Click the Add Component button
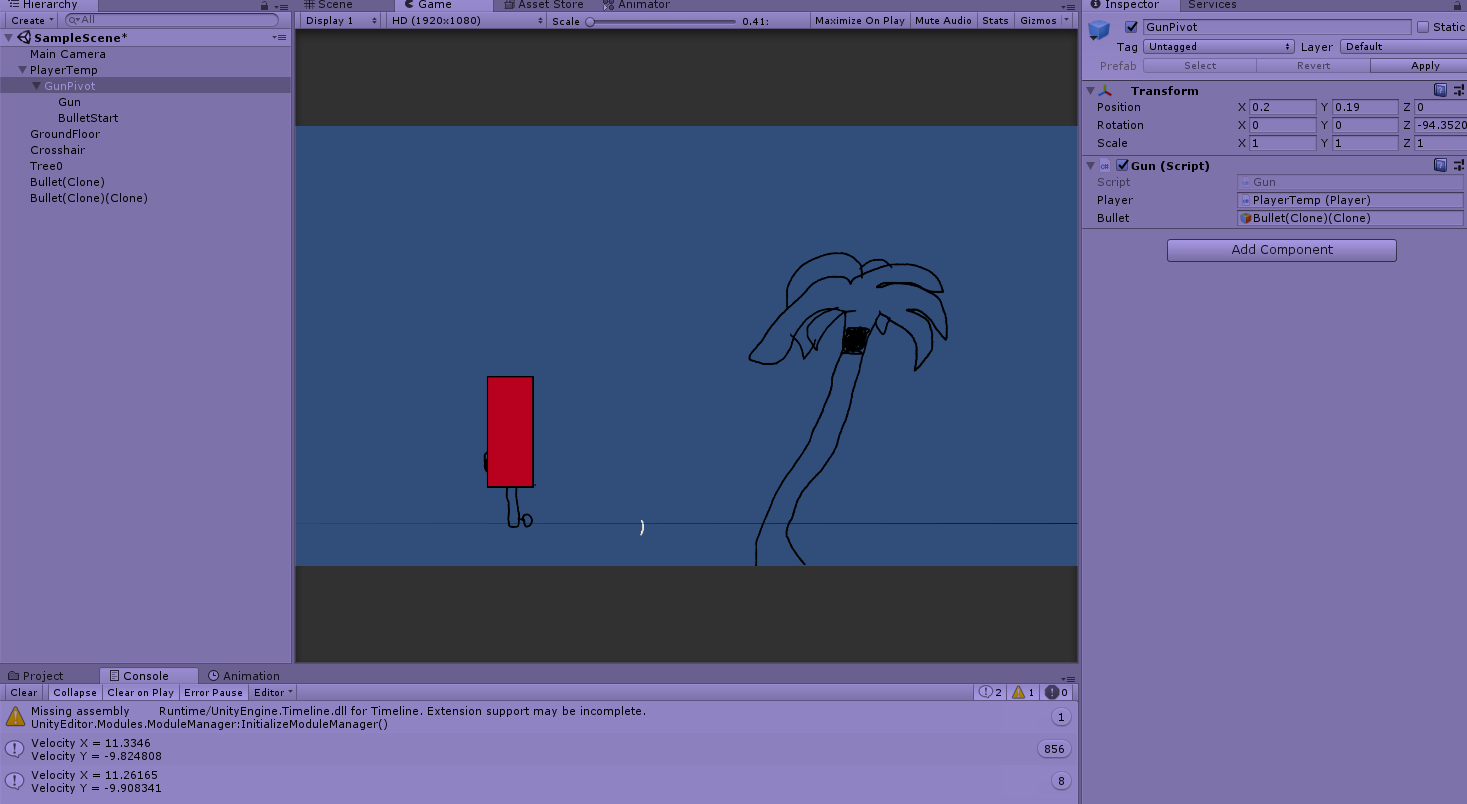Viewport: 1467px width, 804px height. coord(1281,250)
